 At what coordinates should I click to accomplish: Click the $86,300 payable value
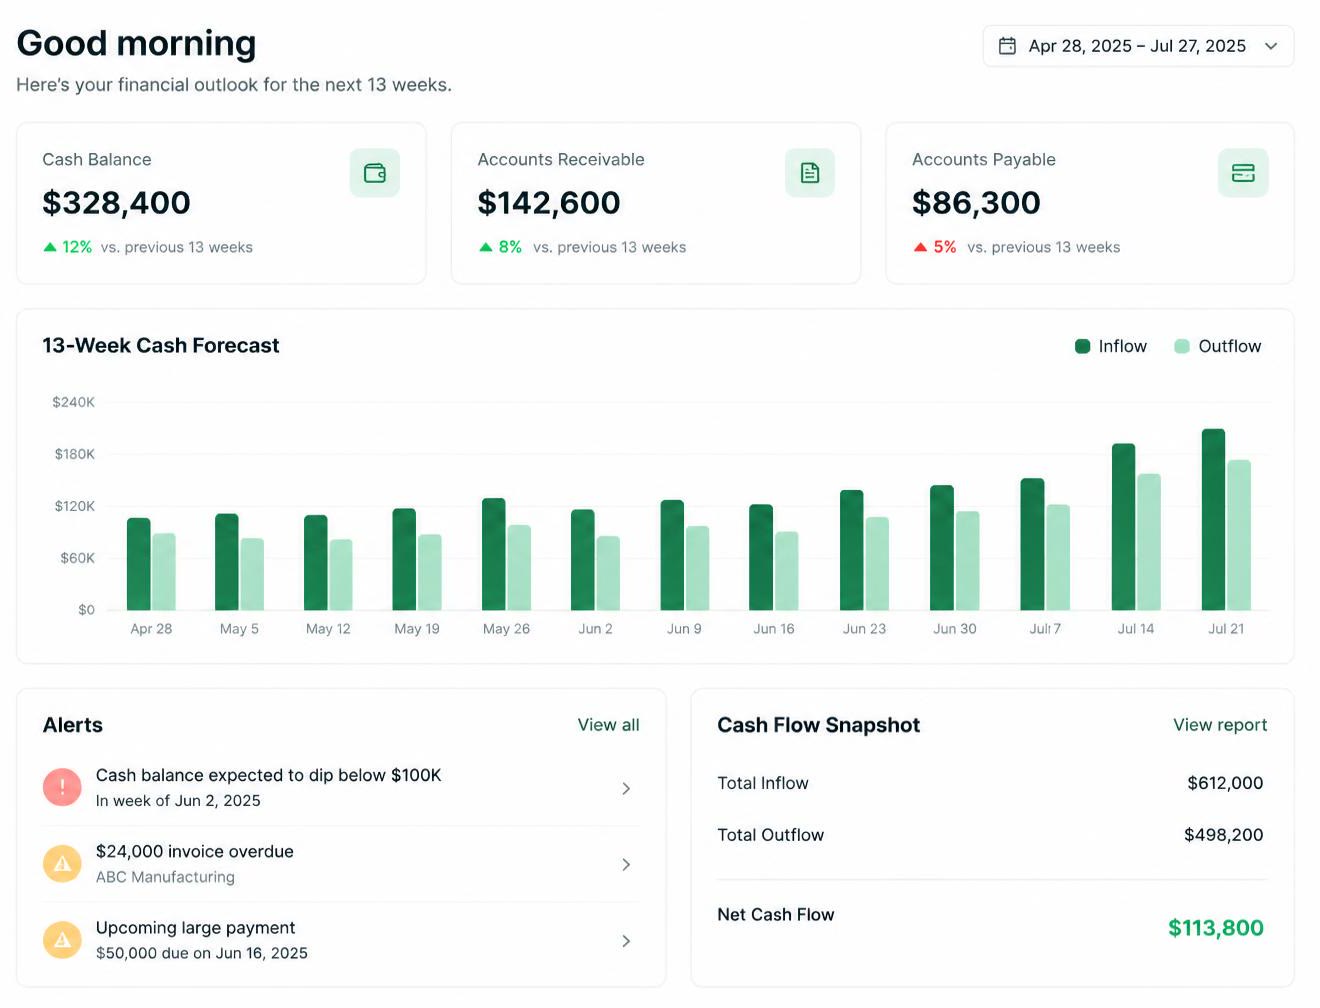pyautogui.click(x=976, y=203)
